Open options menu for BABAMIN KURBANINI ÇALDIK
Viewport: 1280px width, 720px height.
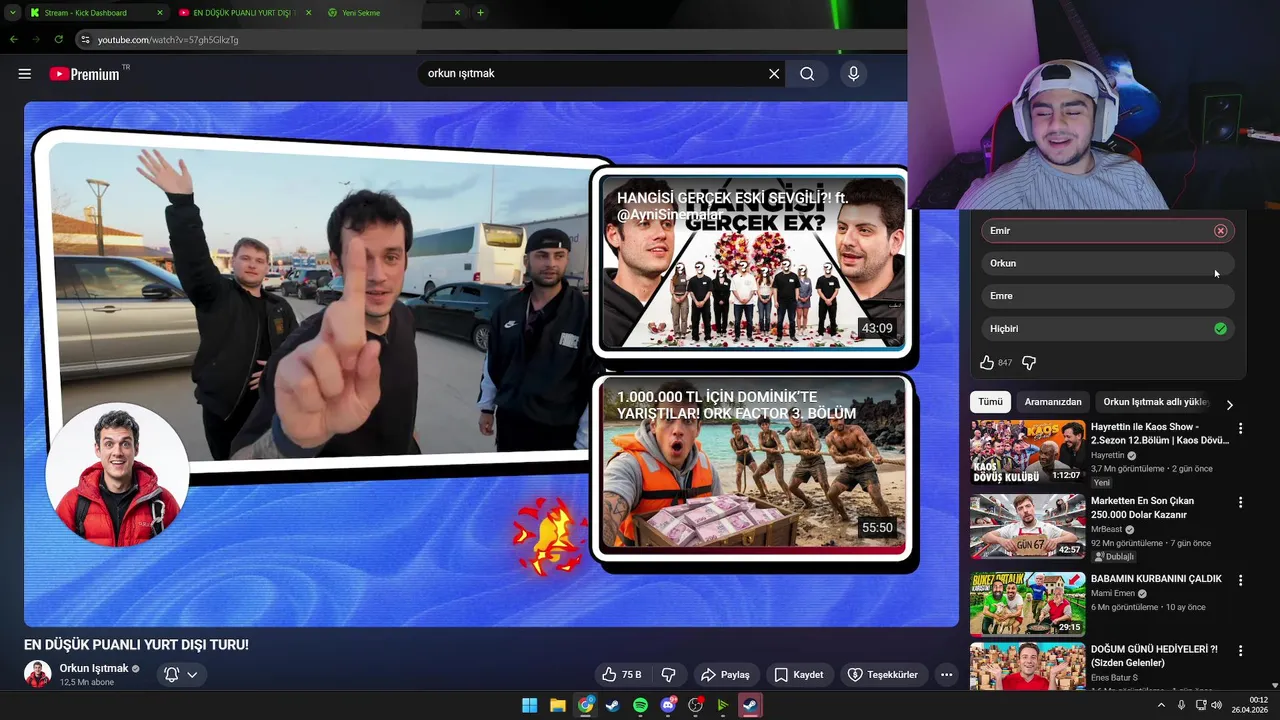1241,580
